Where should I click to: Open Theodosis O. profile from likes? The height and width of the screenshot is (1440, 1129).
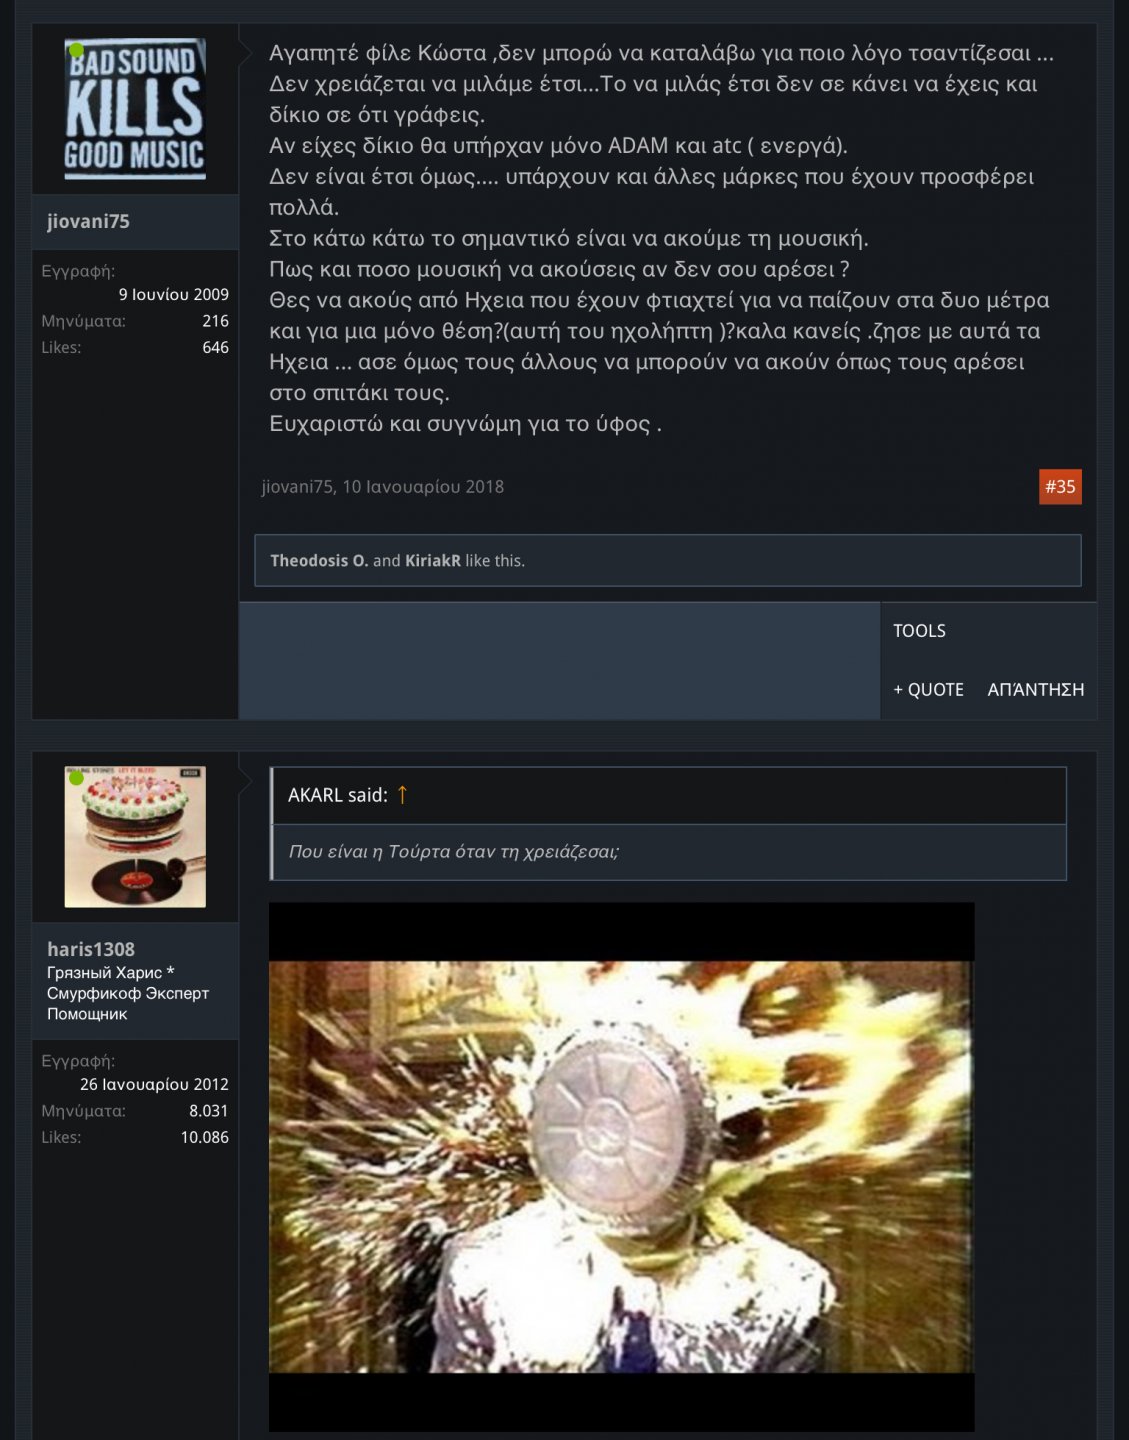coord(319,561)
